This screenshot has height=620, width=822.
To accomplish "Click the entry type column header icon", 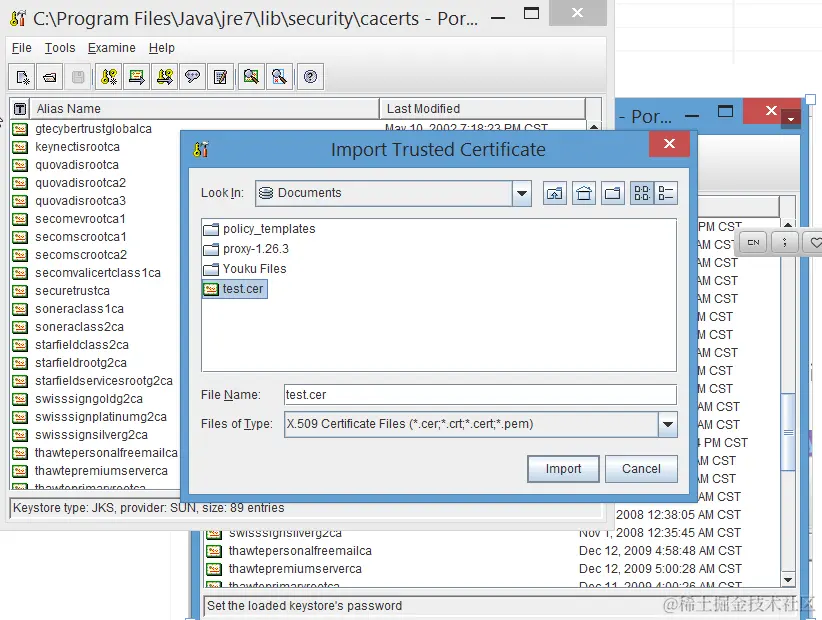I will (20, 108).
